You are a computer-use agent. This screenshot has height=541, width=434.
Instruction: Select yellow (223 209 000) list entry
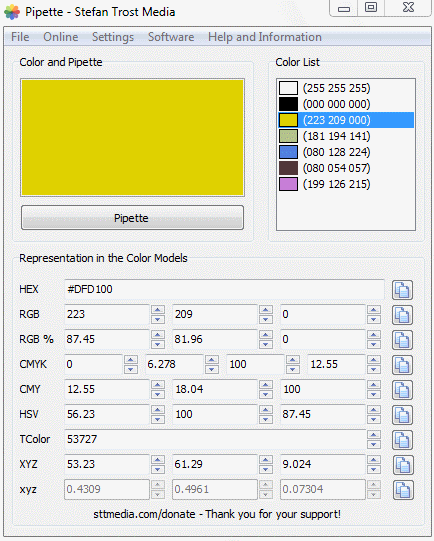[x=346, y=120]
